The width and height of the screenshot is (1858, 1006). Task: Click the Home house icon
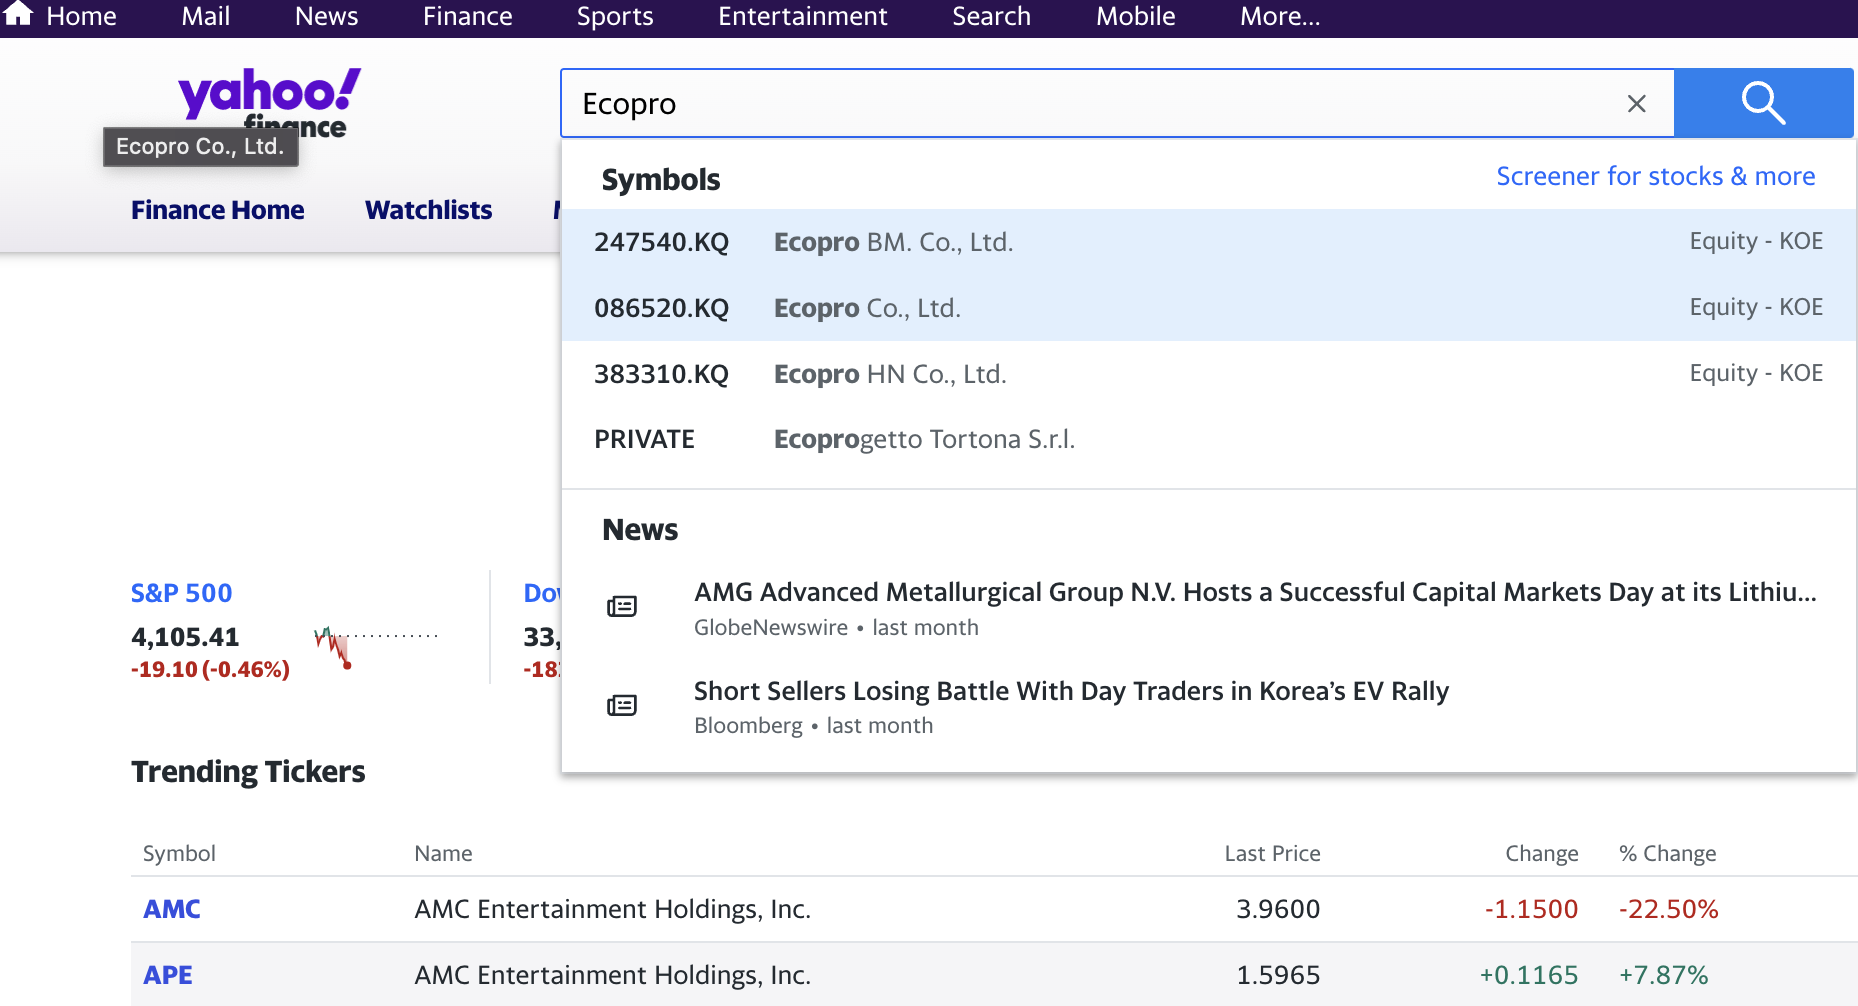[x=19, y=14]
